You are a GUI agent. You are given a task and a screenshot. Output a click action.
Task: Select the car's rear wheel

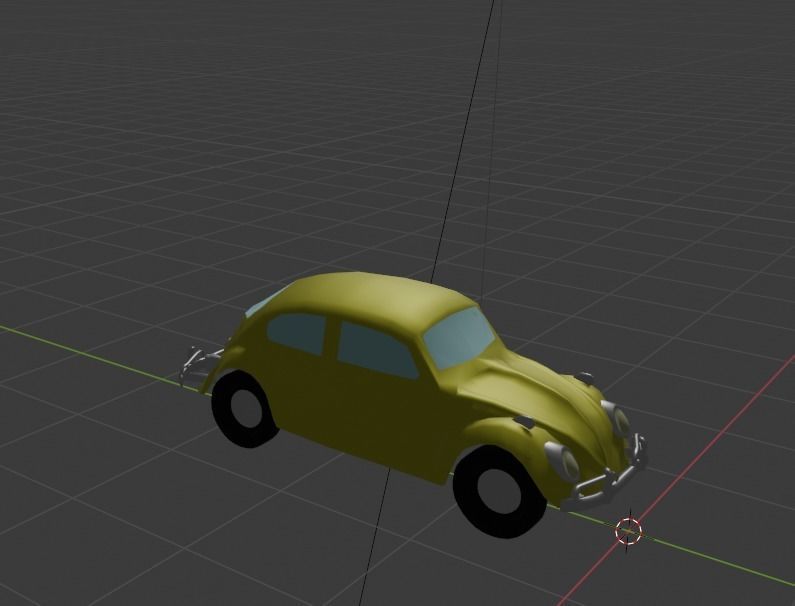[x=245, y=409]
